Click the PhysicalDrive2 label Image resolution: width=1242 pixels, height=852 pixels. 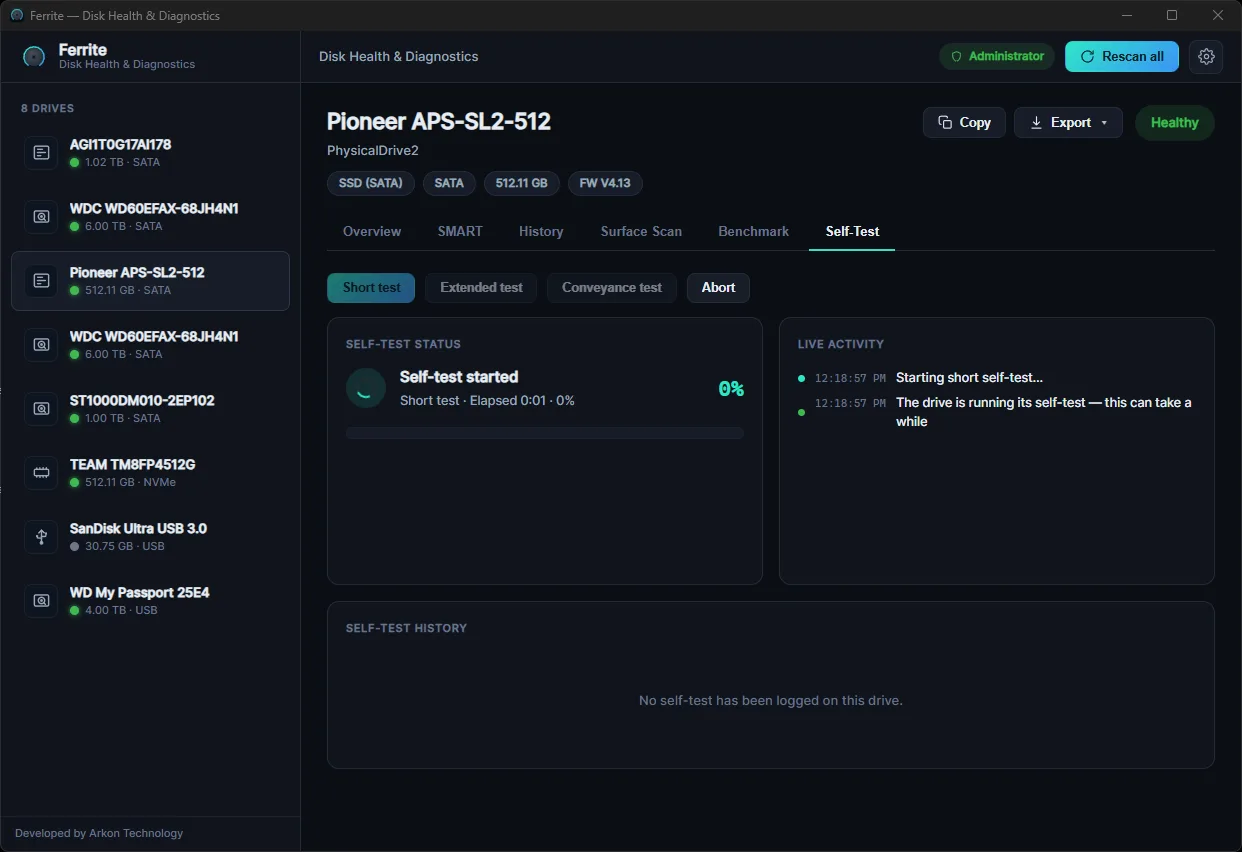pyautogui.click(x=373, y=151)
